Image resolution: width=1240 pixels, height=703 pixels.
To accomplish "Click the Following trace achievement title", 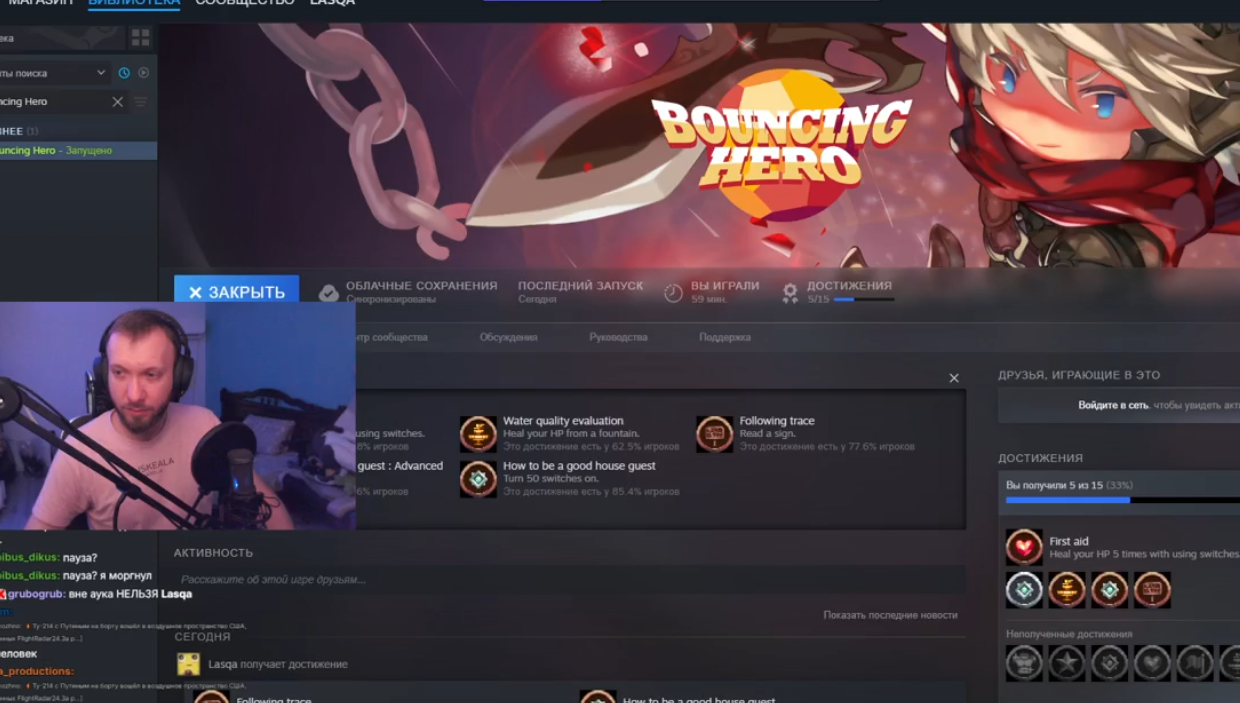I will coord(777,421).
